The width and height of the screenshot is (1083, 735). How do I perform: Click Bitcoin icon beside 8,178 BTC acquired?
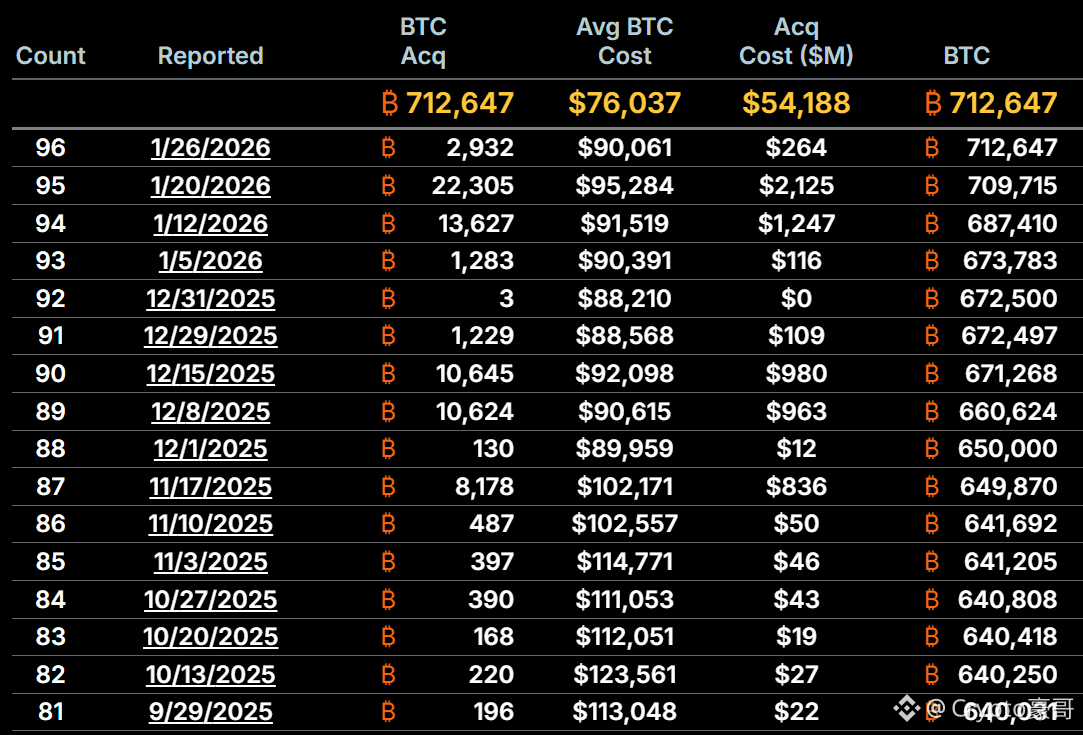(389, 487)
